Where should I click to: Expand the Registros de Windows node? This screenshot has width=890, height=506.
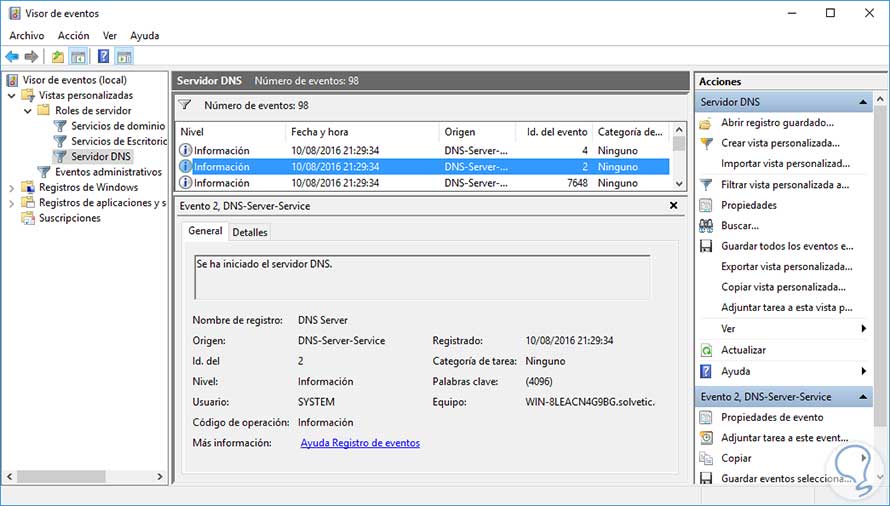[11, 187]
